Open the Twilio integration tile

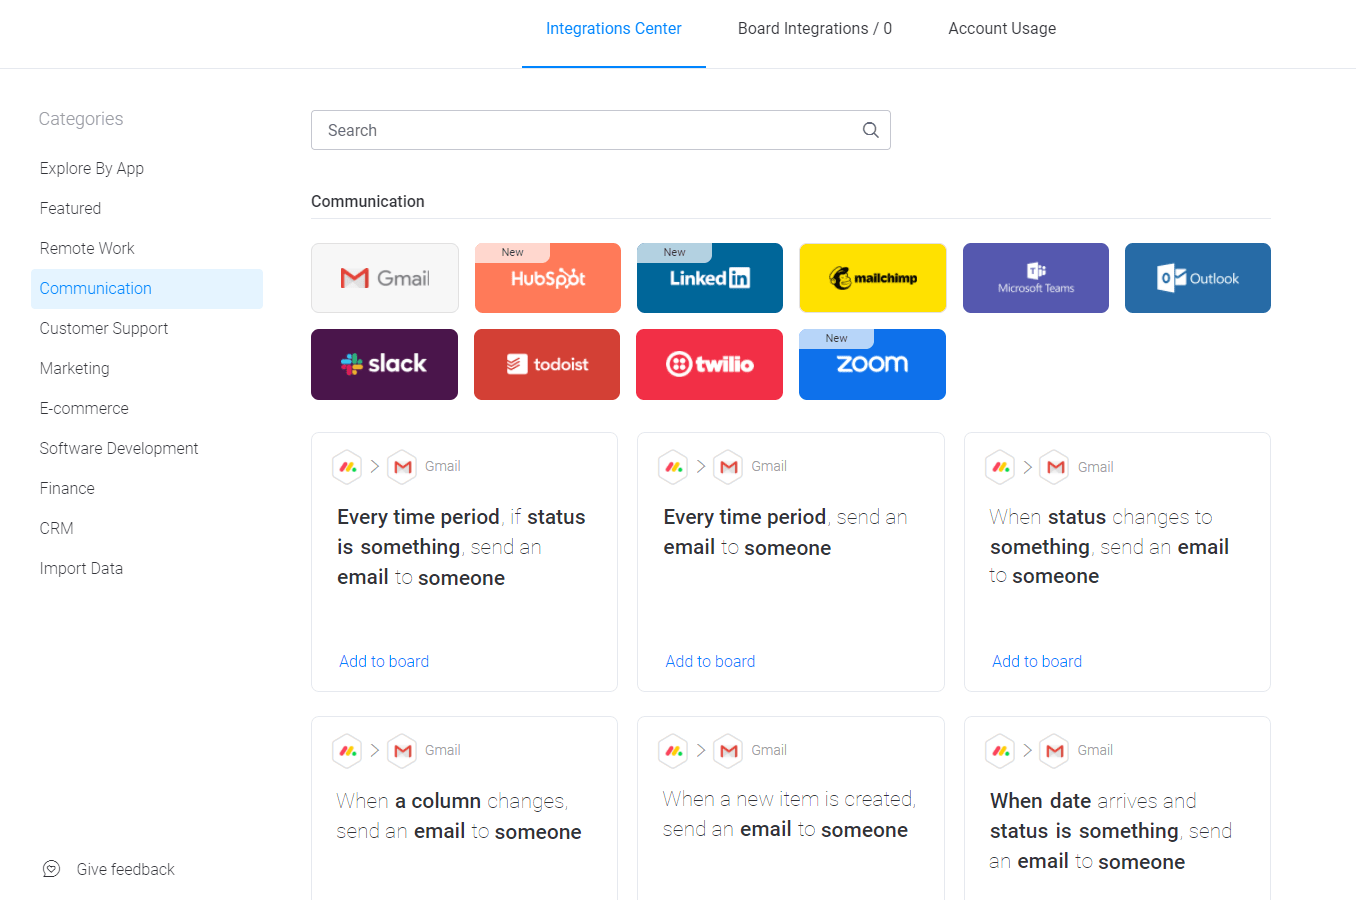pyautogui.click(x=709, y=364)
